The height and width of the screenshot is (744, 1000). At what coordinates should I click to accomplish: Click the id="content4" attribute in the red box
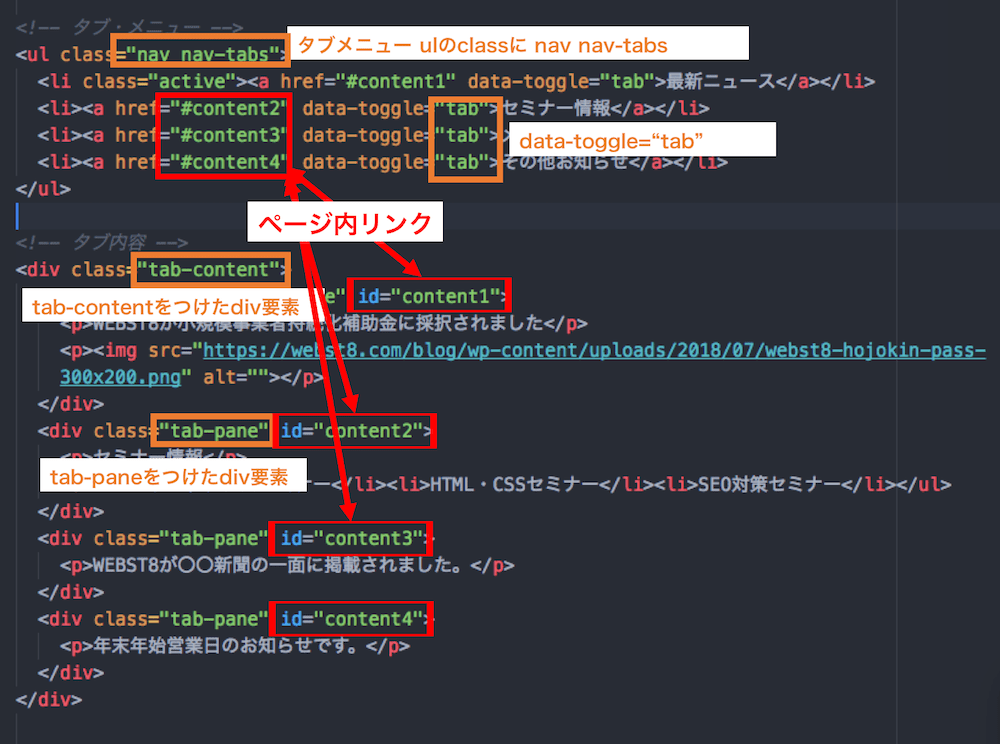pyautogui.click(x=352, y=618)
